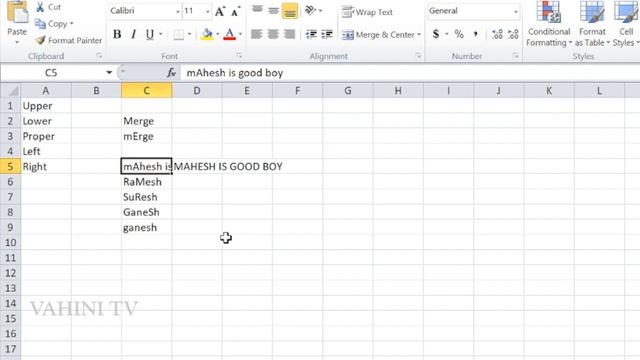
Task: Click the Name Box showing C5
Action: pos(52,73)
